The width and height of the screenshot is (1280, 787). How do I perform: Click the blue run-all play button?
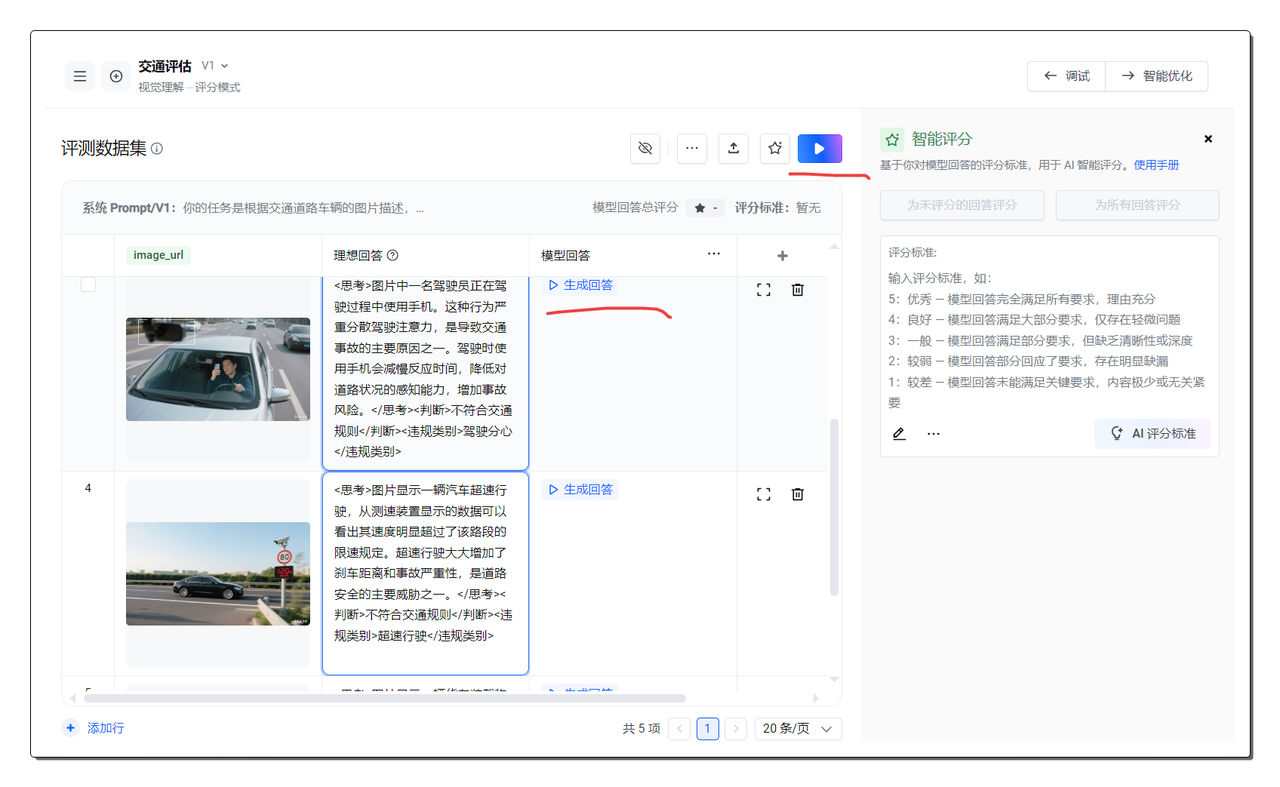[x=819, y=148]
